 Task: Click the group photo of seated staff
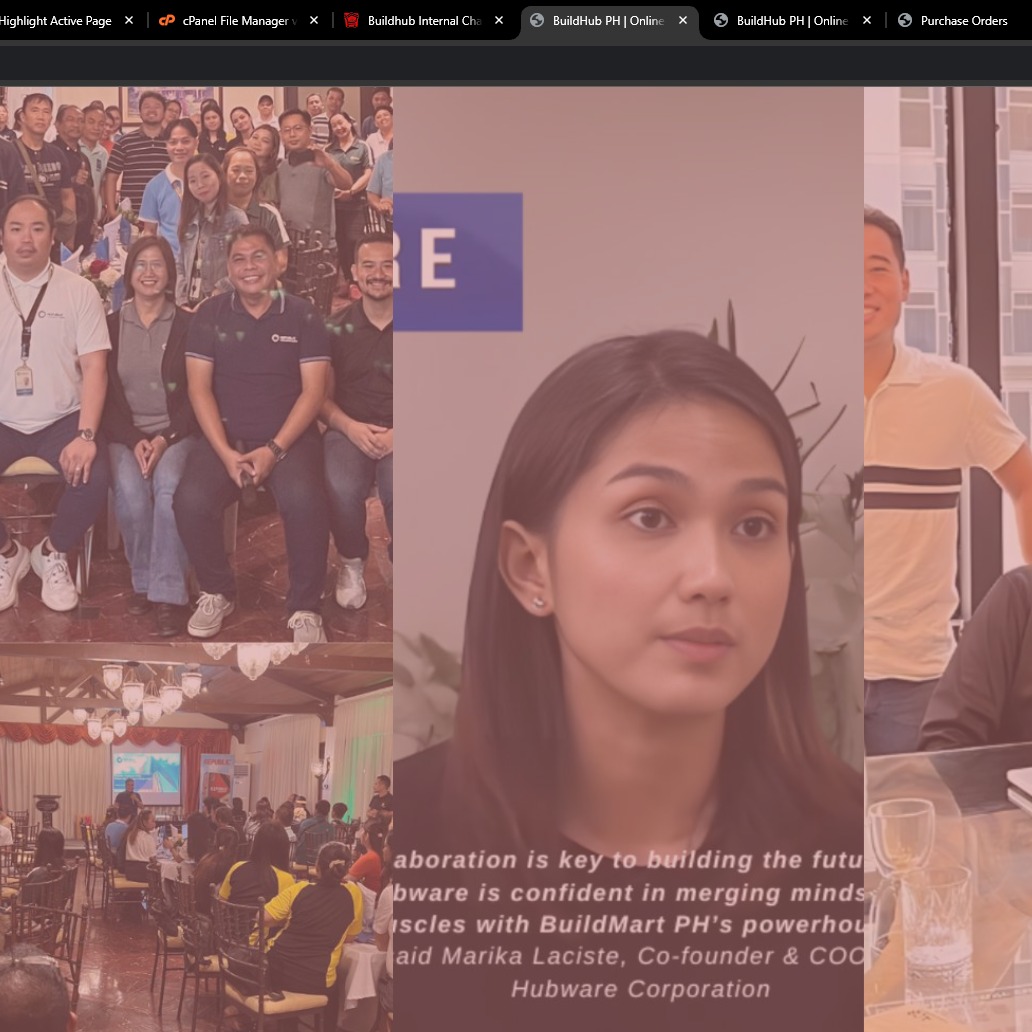[x=196, y=364]
